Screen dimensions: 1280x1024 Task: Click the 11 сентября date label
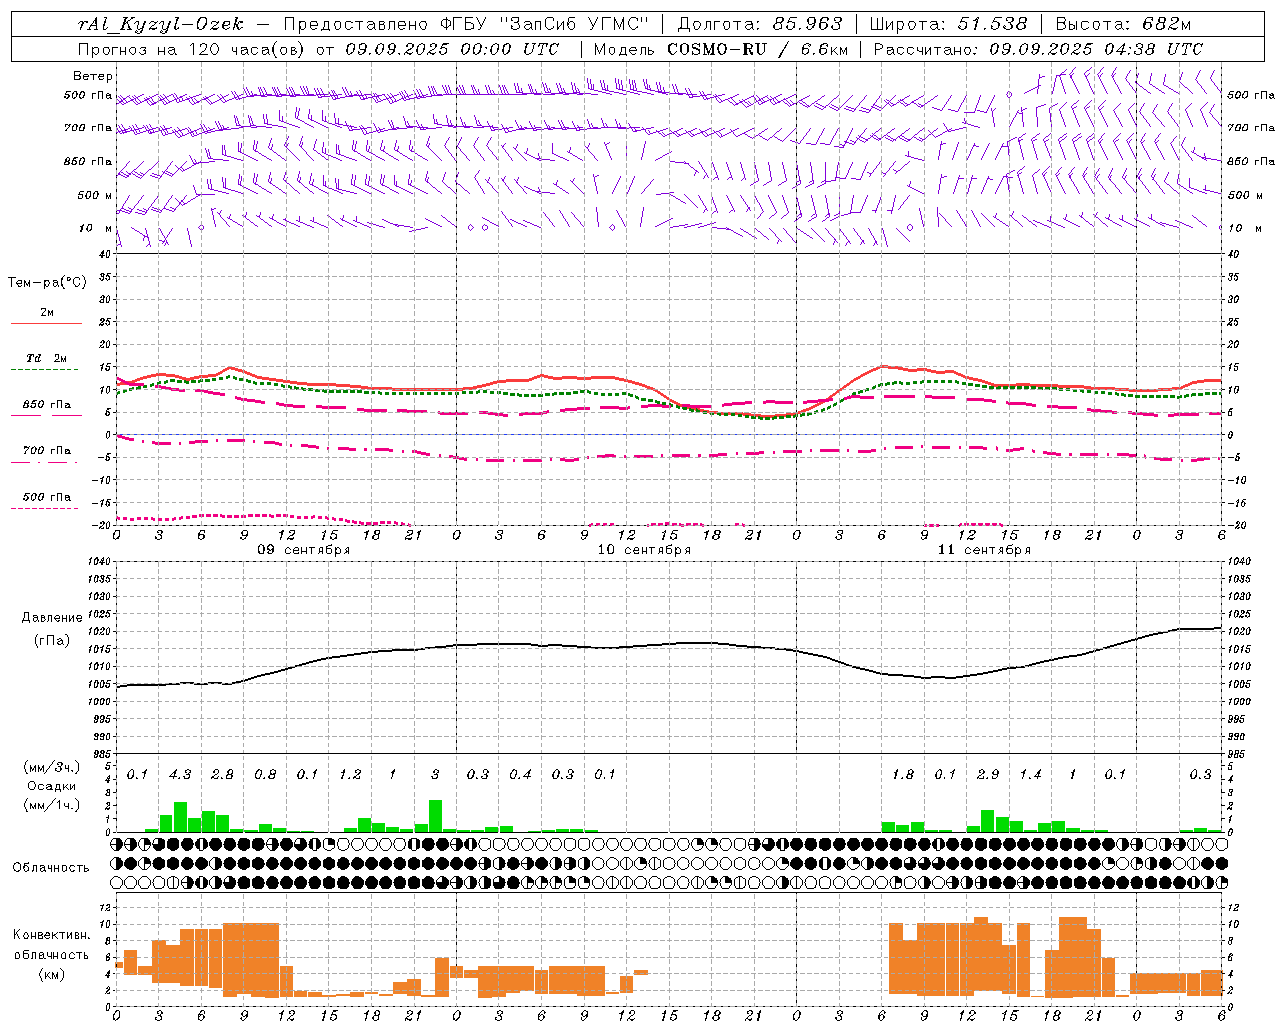pos(984,550)
